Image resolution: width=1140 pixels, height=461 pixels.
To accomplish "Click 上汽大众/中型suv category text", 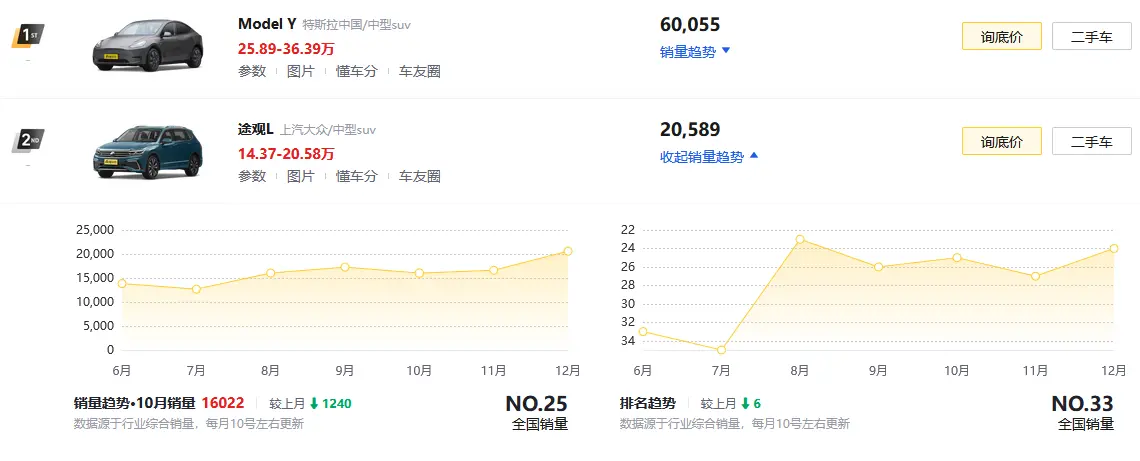I will point(328,131).
